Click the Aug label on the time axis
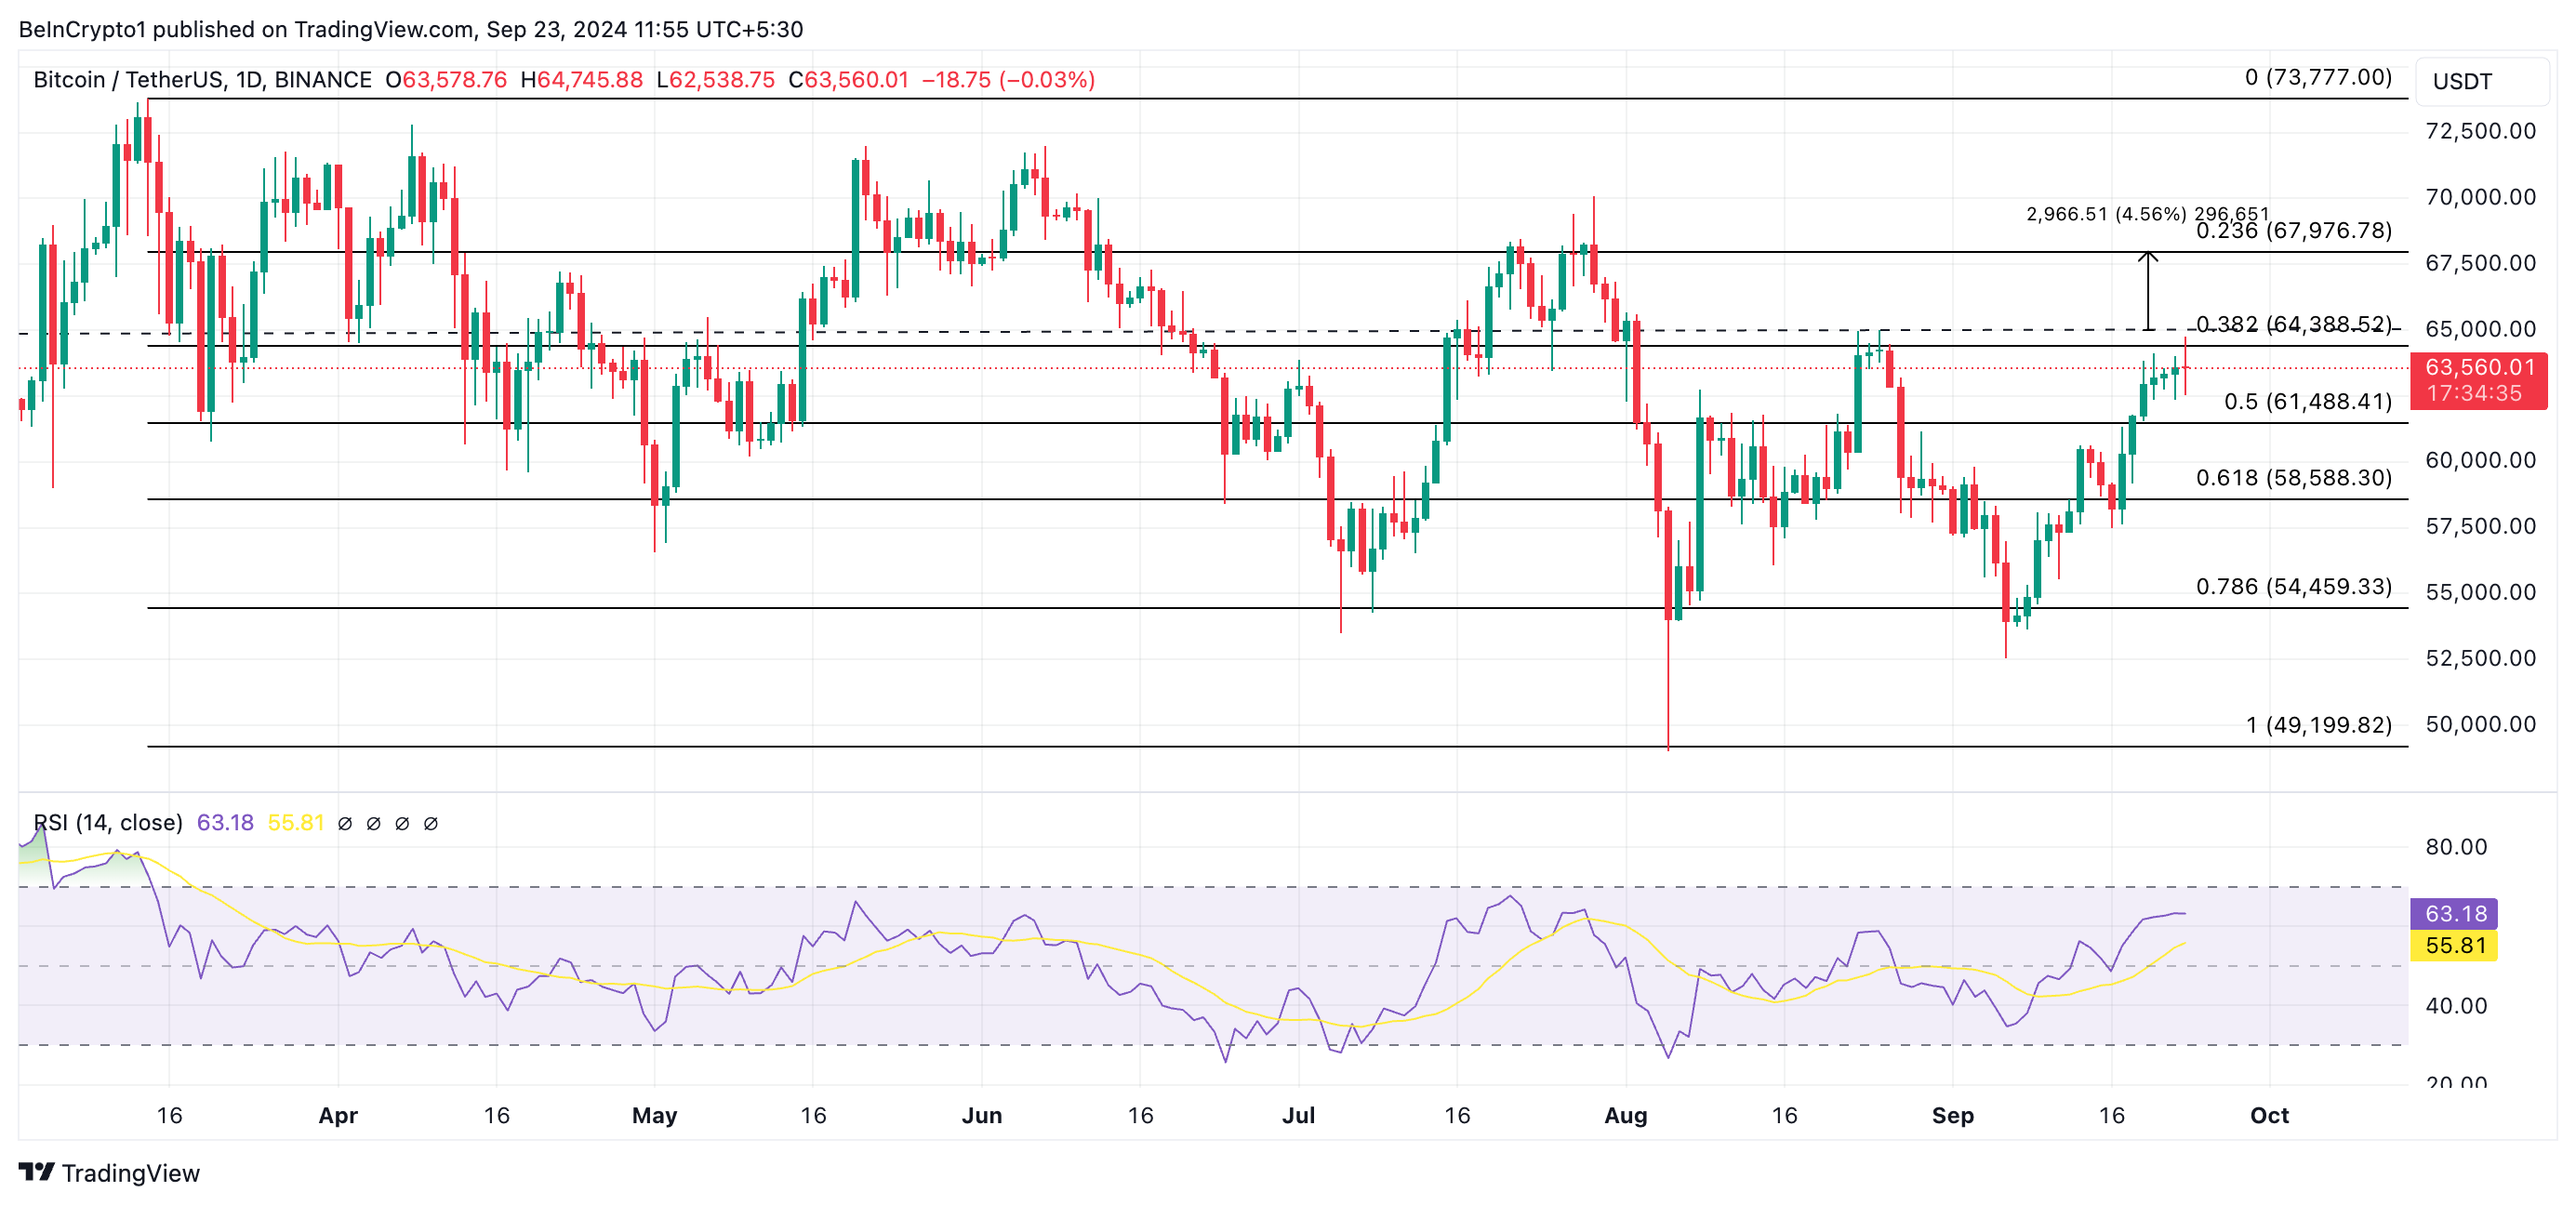 click(1625, 1115)
